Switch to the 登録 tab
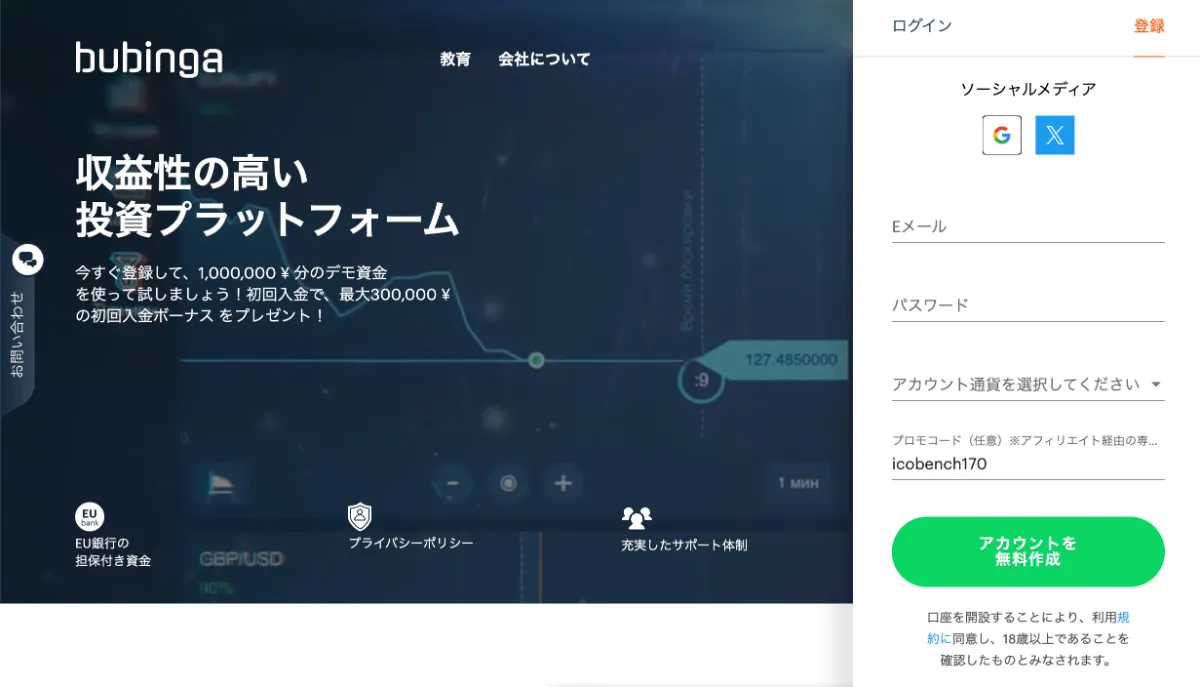Viewport: 1200px width, 687px height. 1149,26
